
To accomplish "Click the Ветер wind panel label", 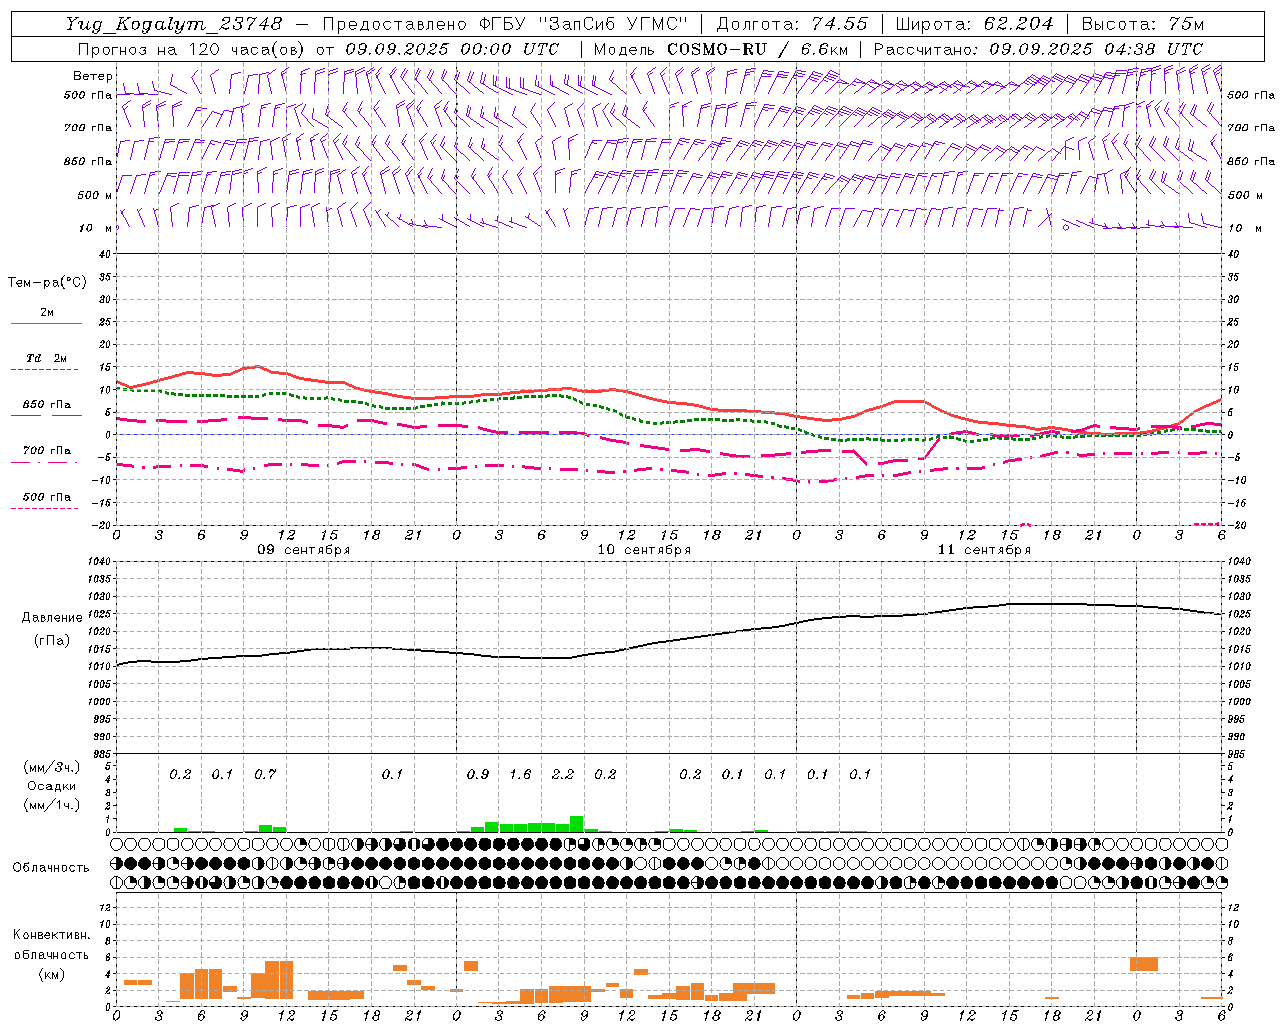I will pyautogui.click(x=93, y=76).
